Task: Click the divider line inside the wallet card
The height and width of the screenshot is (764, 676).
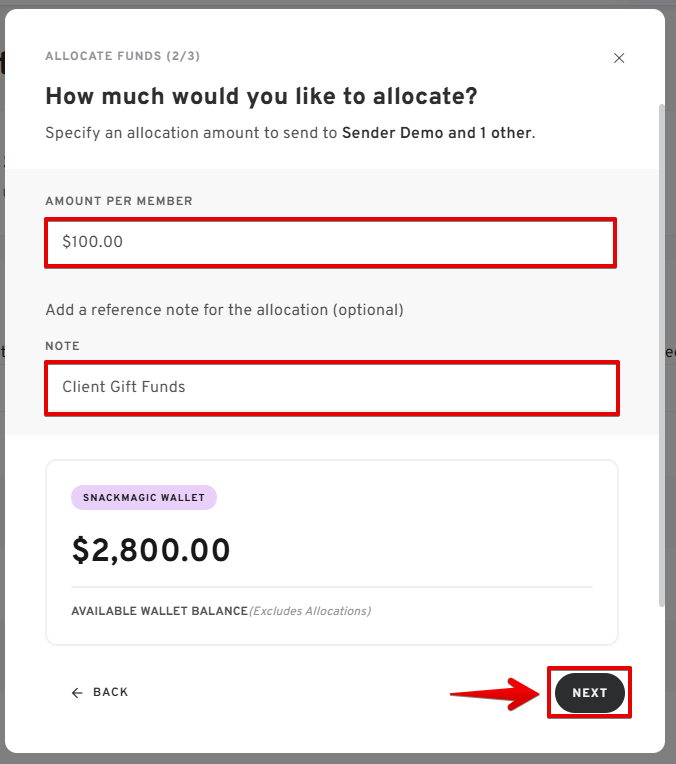Action: click(331, 587)
